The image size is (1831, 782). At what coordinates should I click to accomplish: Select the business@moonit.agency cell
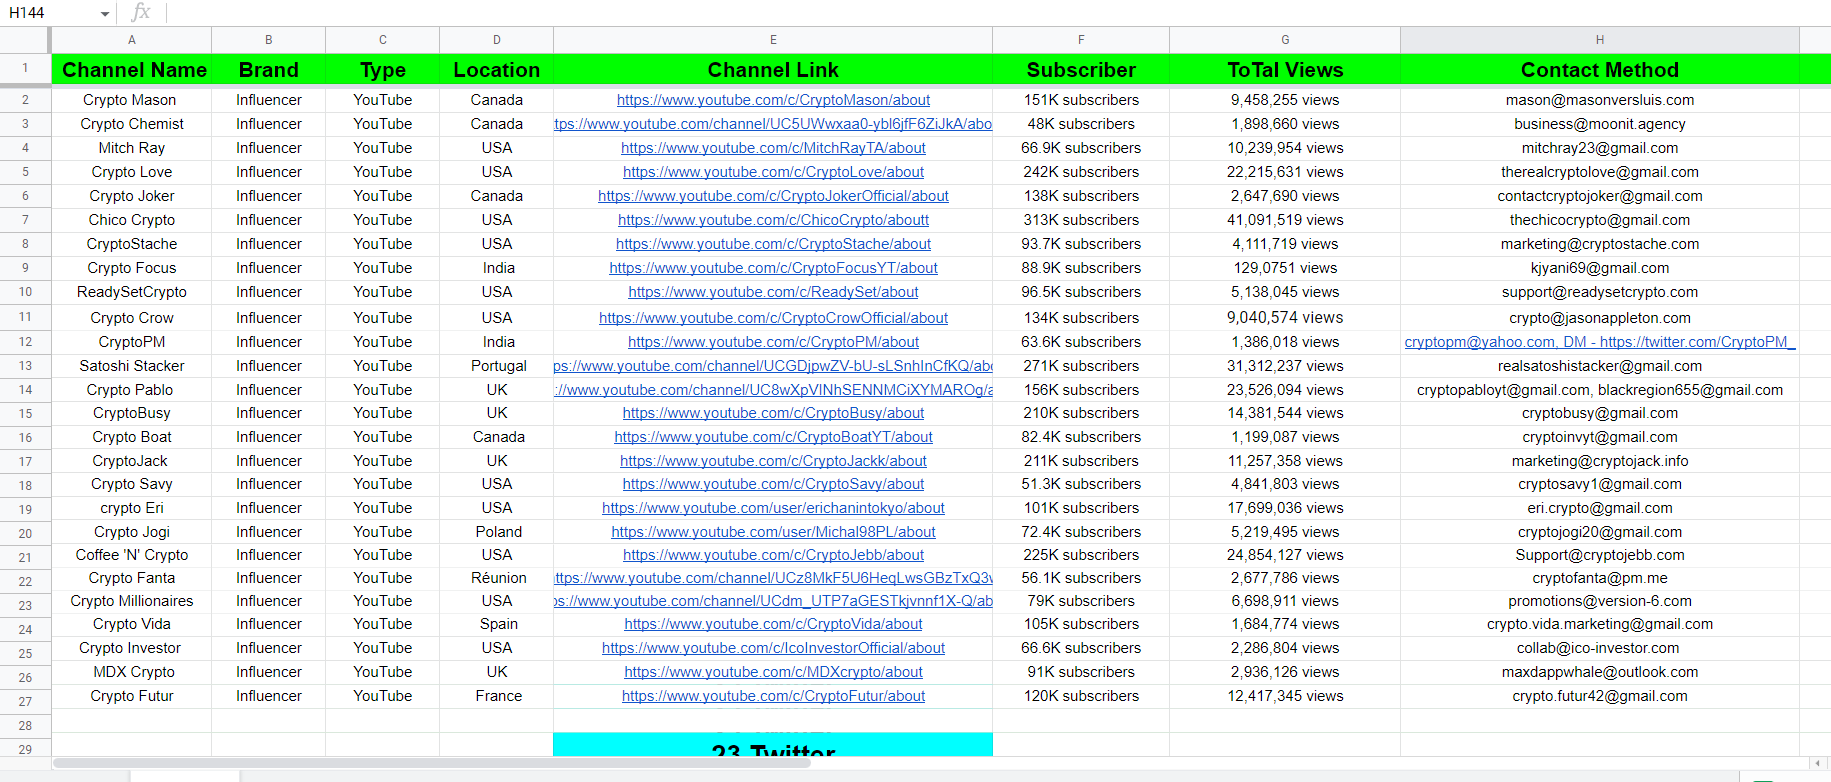1600,124
